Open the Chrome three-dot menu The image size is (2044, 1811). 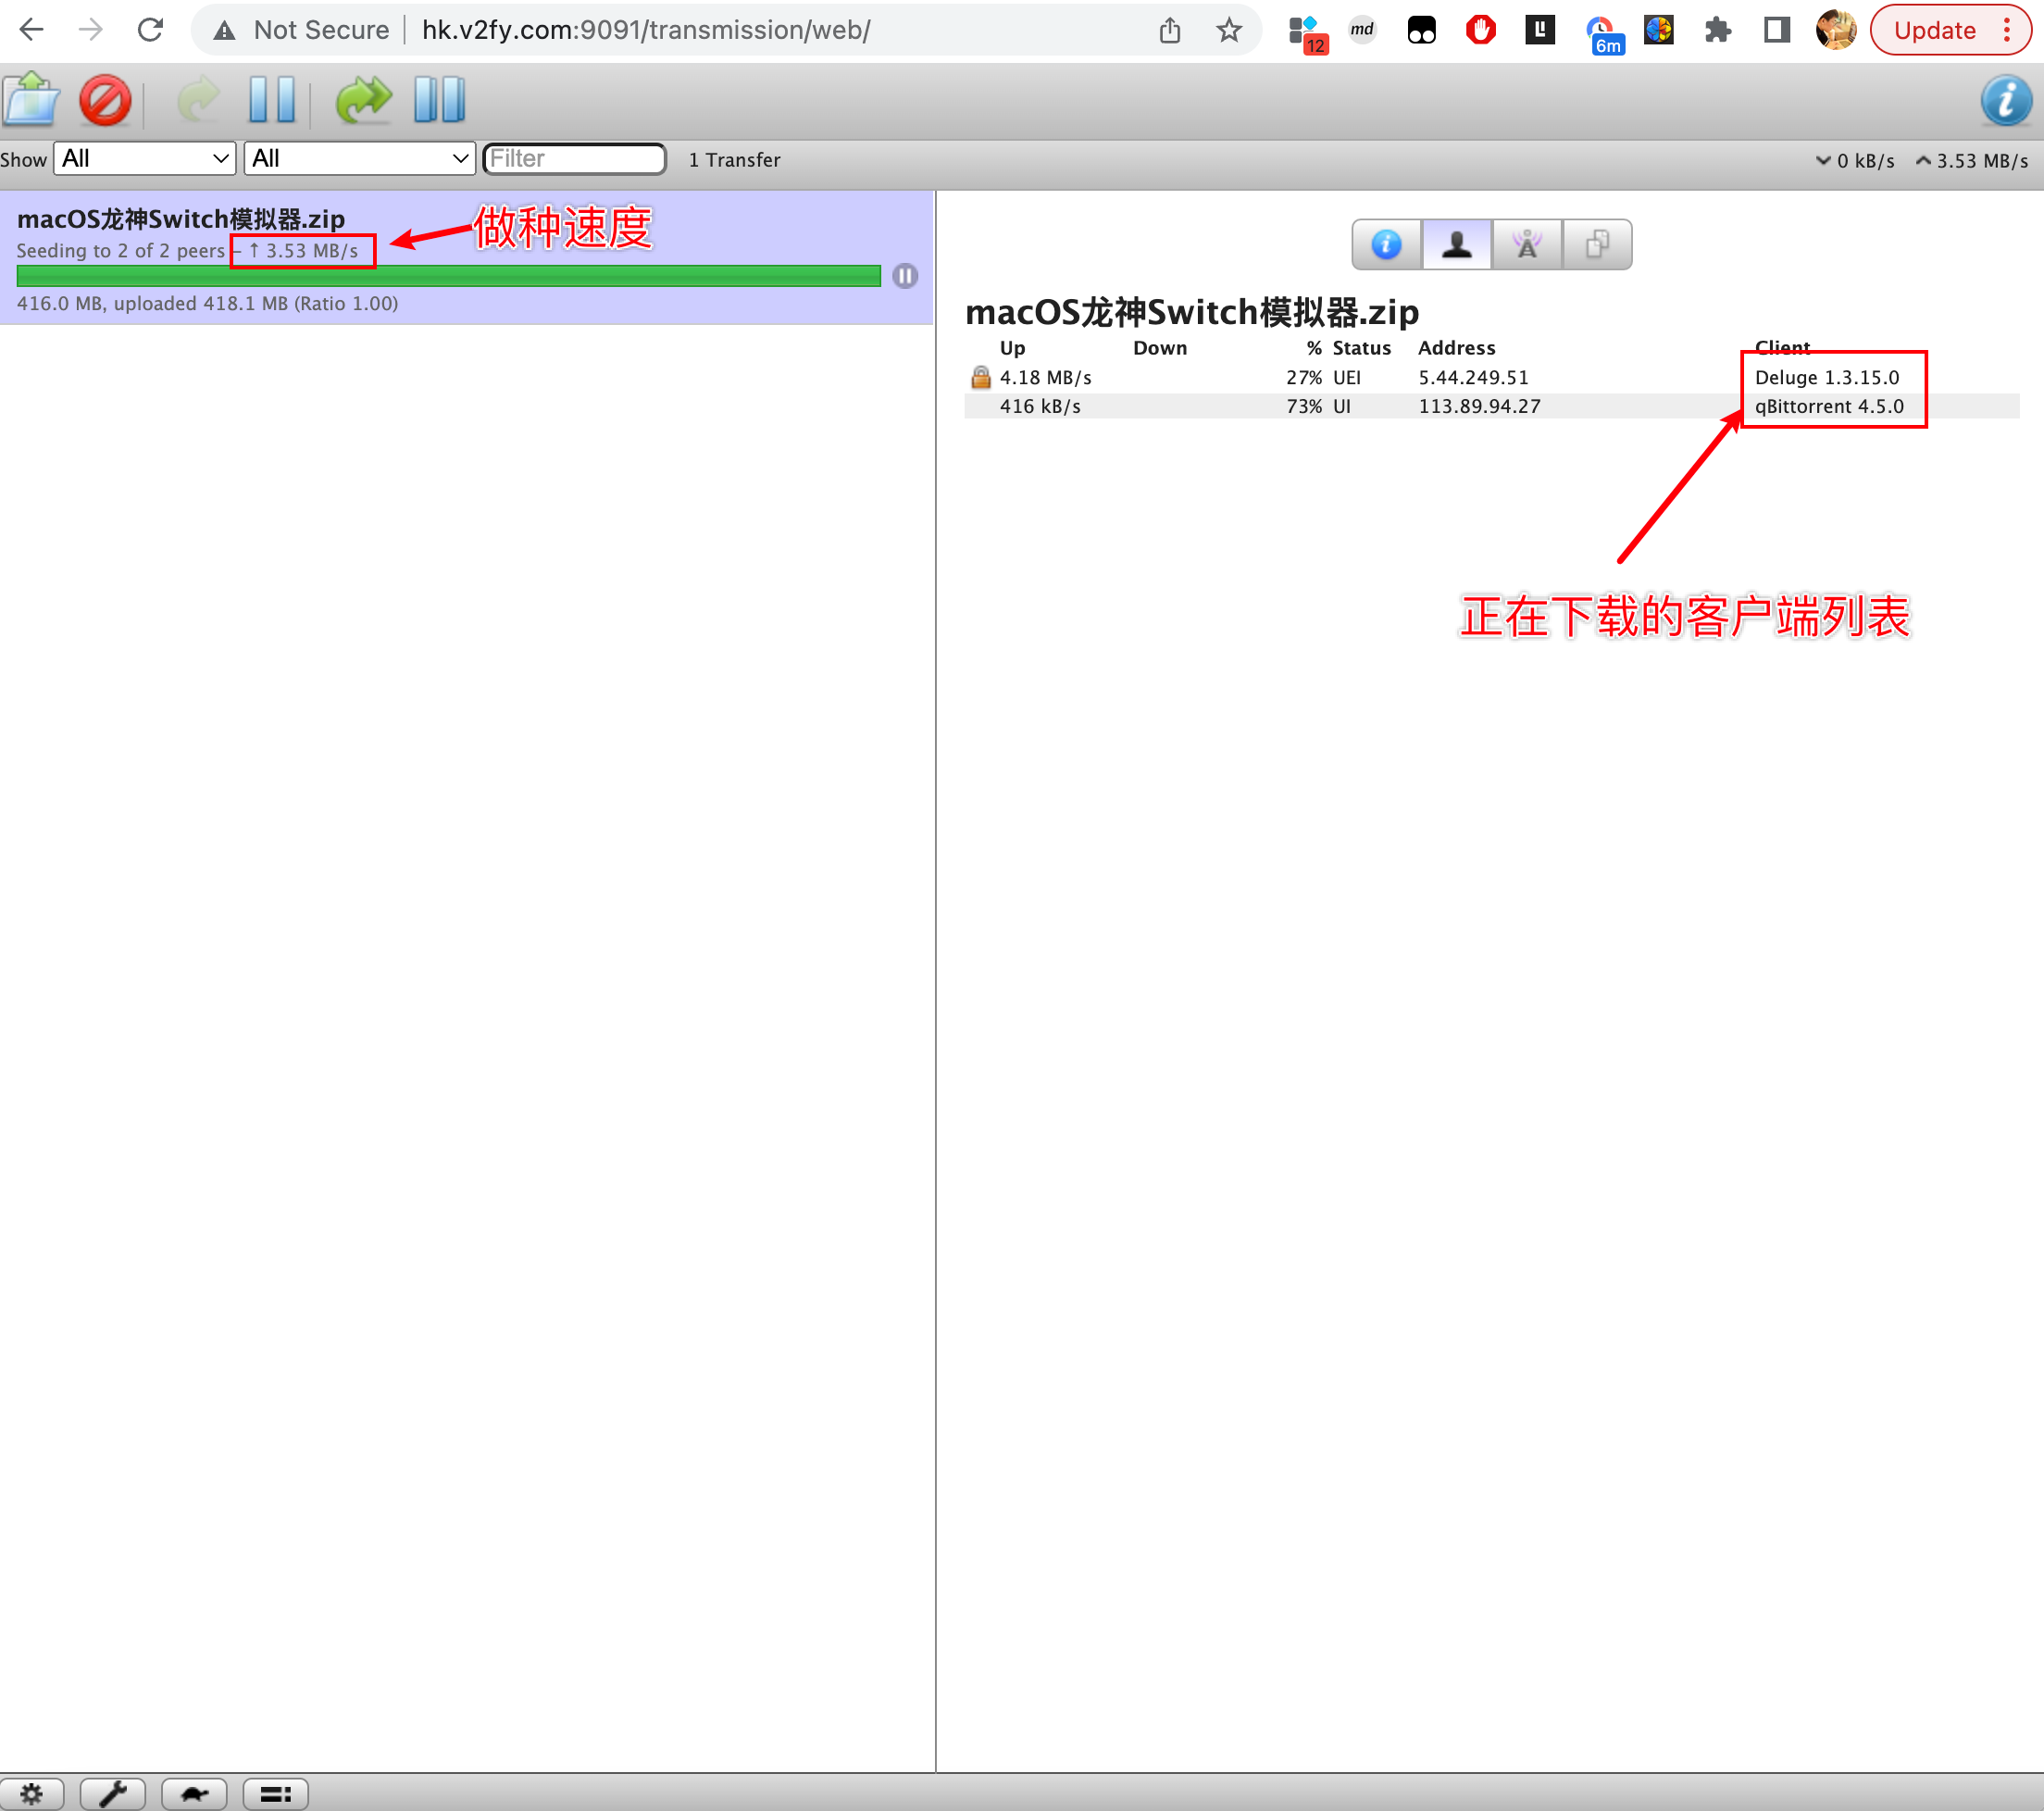(2007, 30)
